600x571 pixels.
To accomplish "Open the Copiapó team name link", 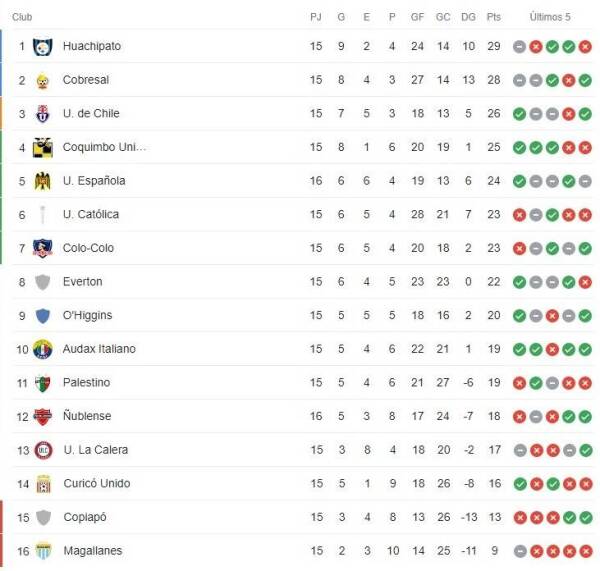I will point(84,518).
